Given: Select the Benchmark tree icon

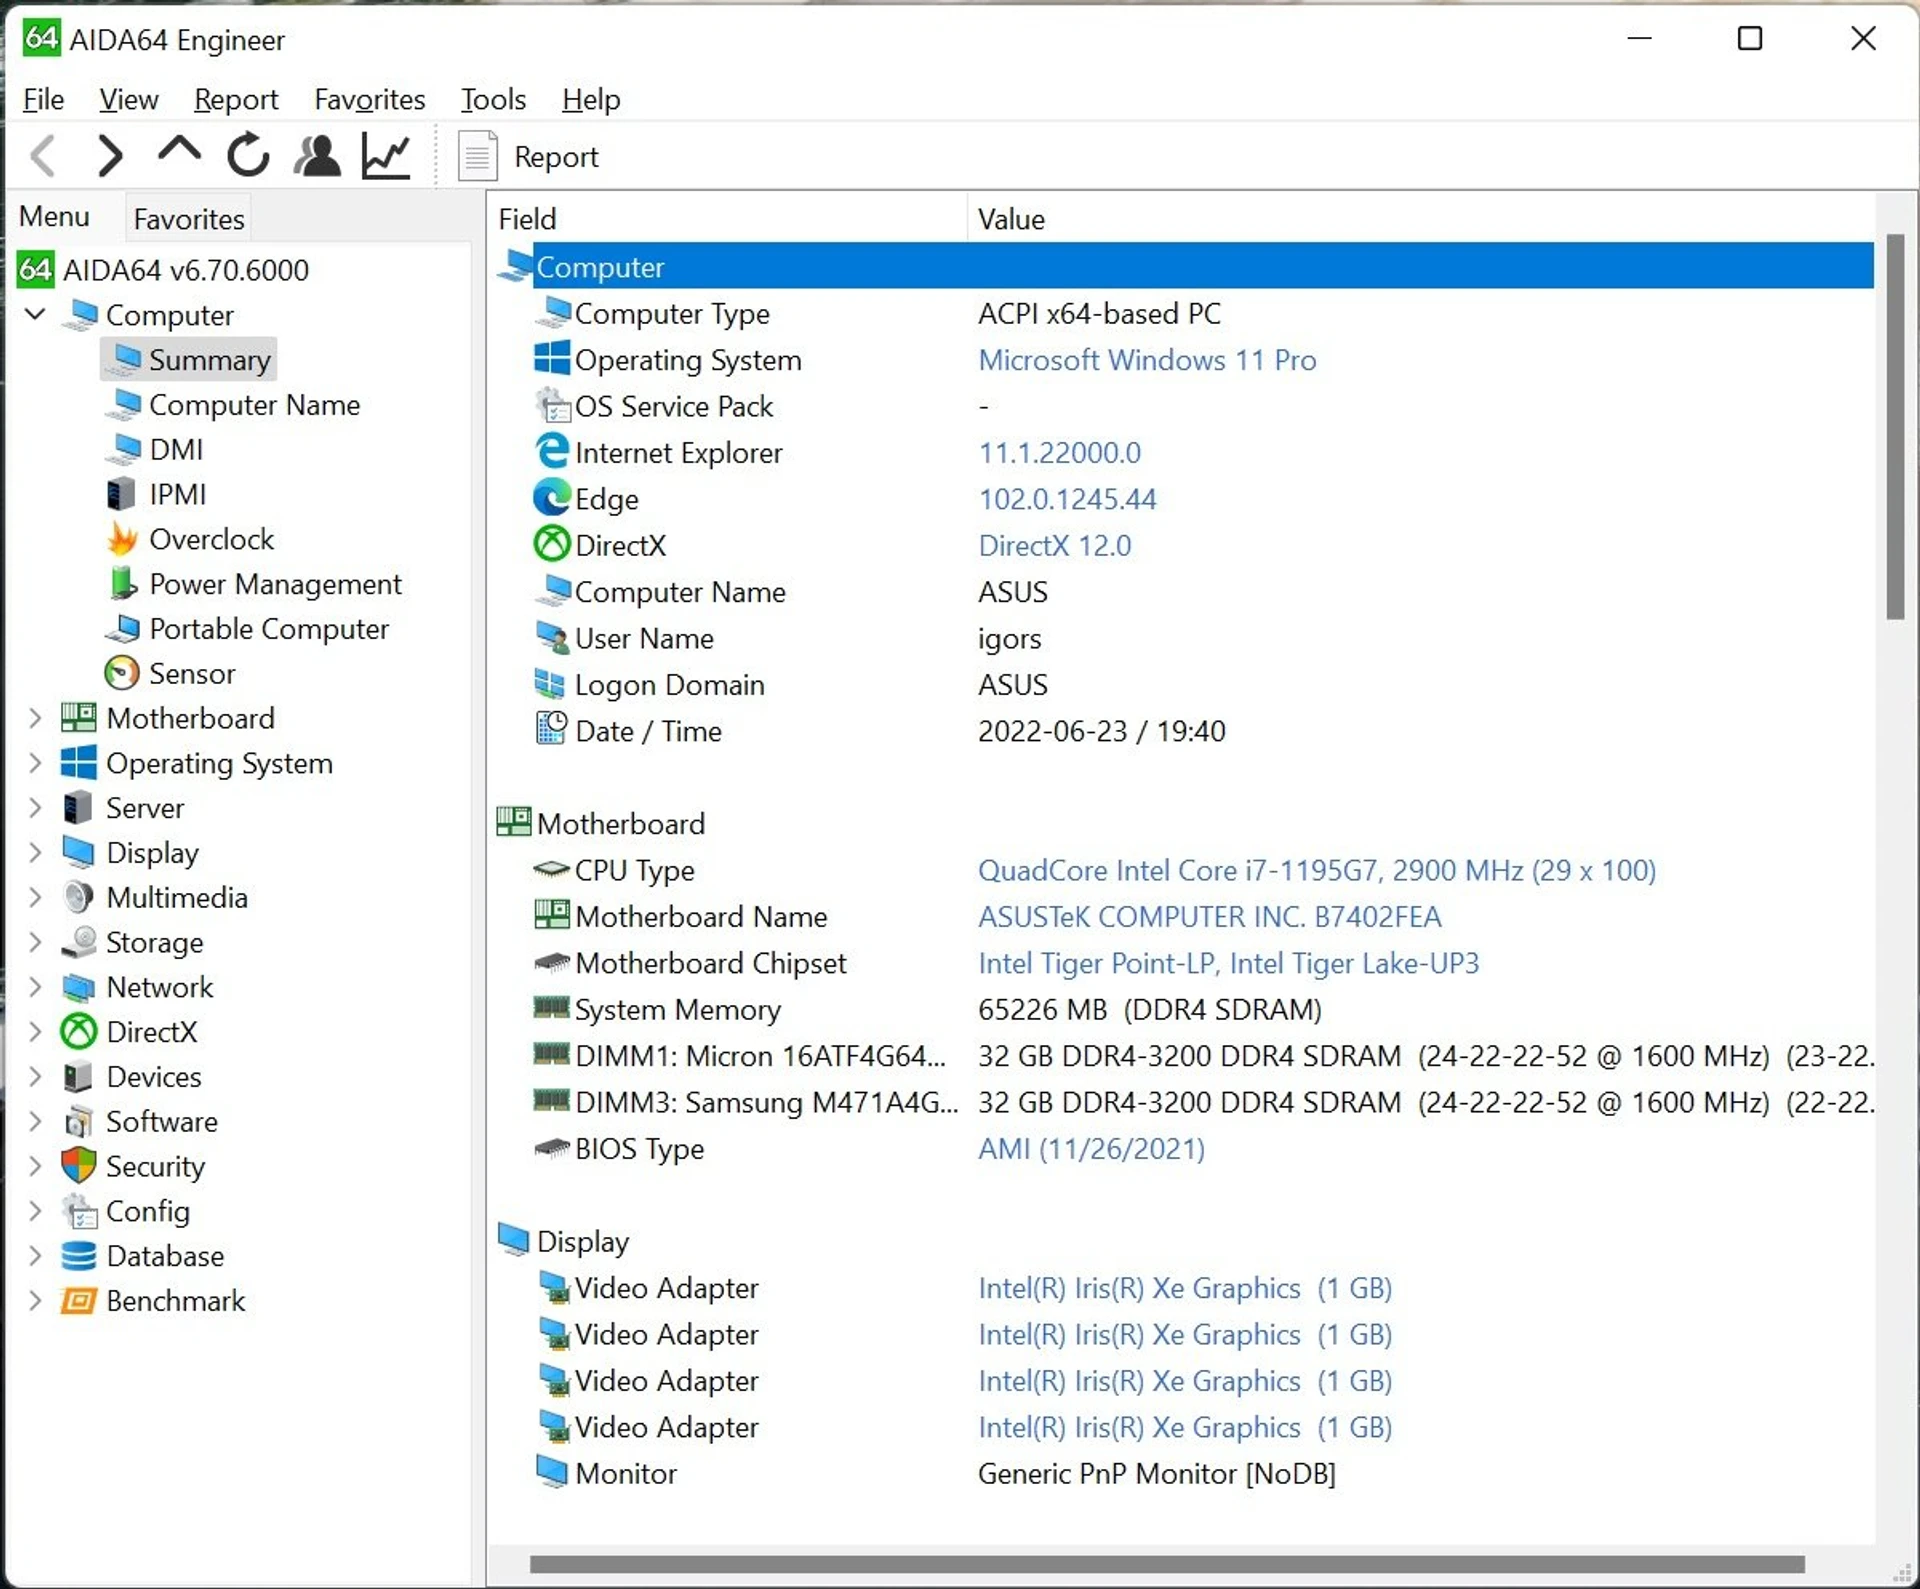Looking at the screenshot, I should tap(79, 1301).
